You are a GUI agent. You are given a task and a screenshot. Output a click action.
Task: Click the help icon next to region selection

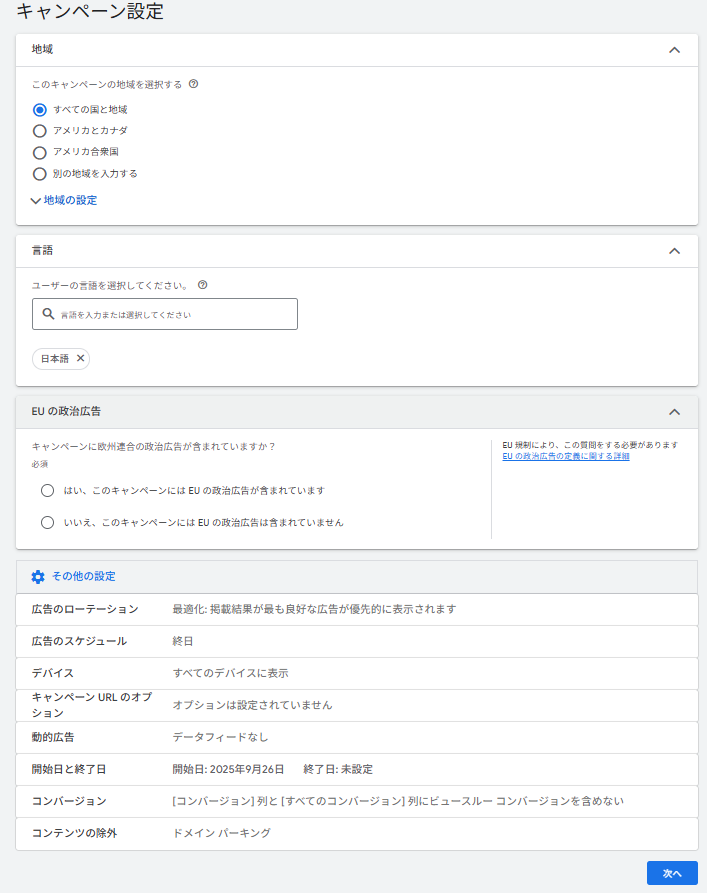[193, 84]
